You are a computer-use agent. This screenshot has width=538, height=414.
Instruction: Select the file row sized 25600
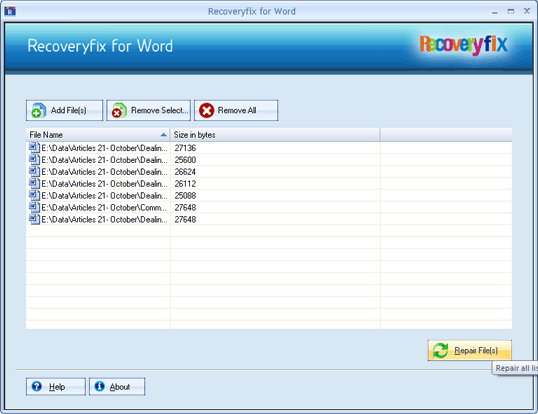269,160
